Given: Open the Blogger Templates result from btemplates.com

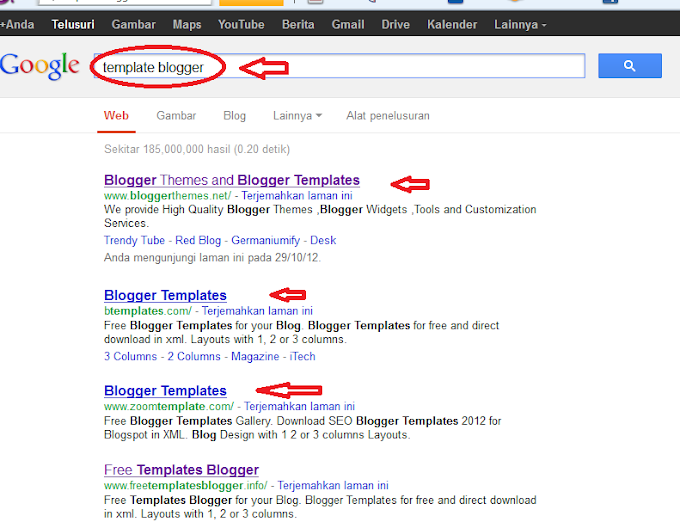Looking at the screenshot, I should tap(165, 295).
